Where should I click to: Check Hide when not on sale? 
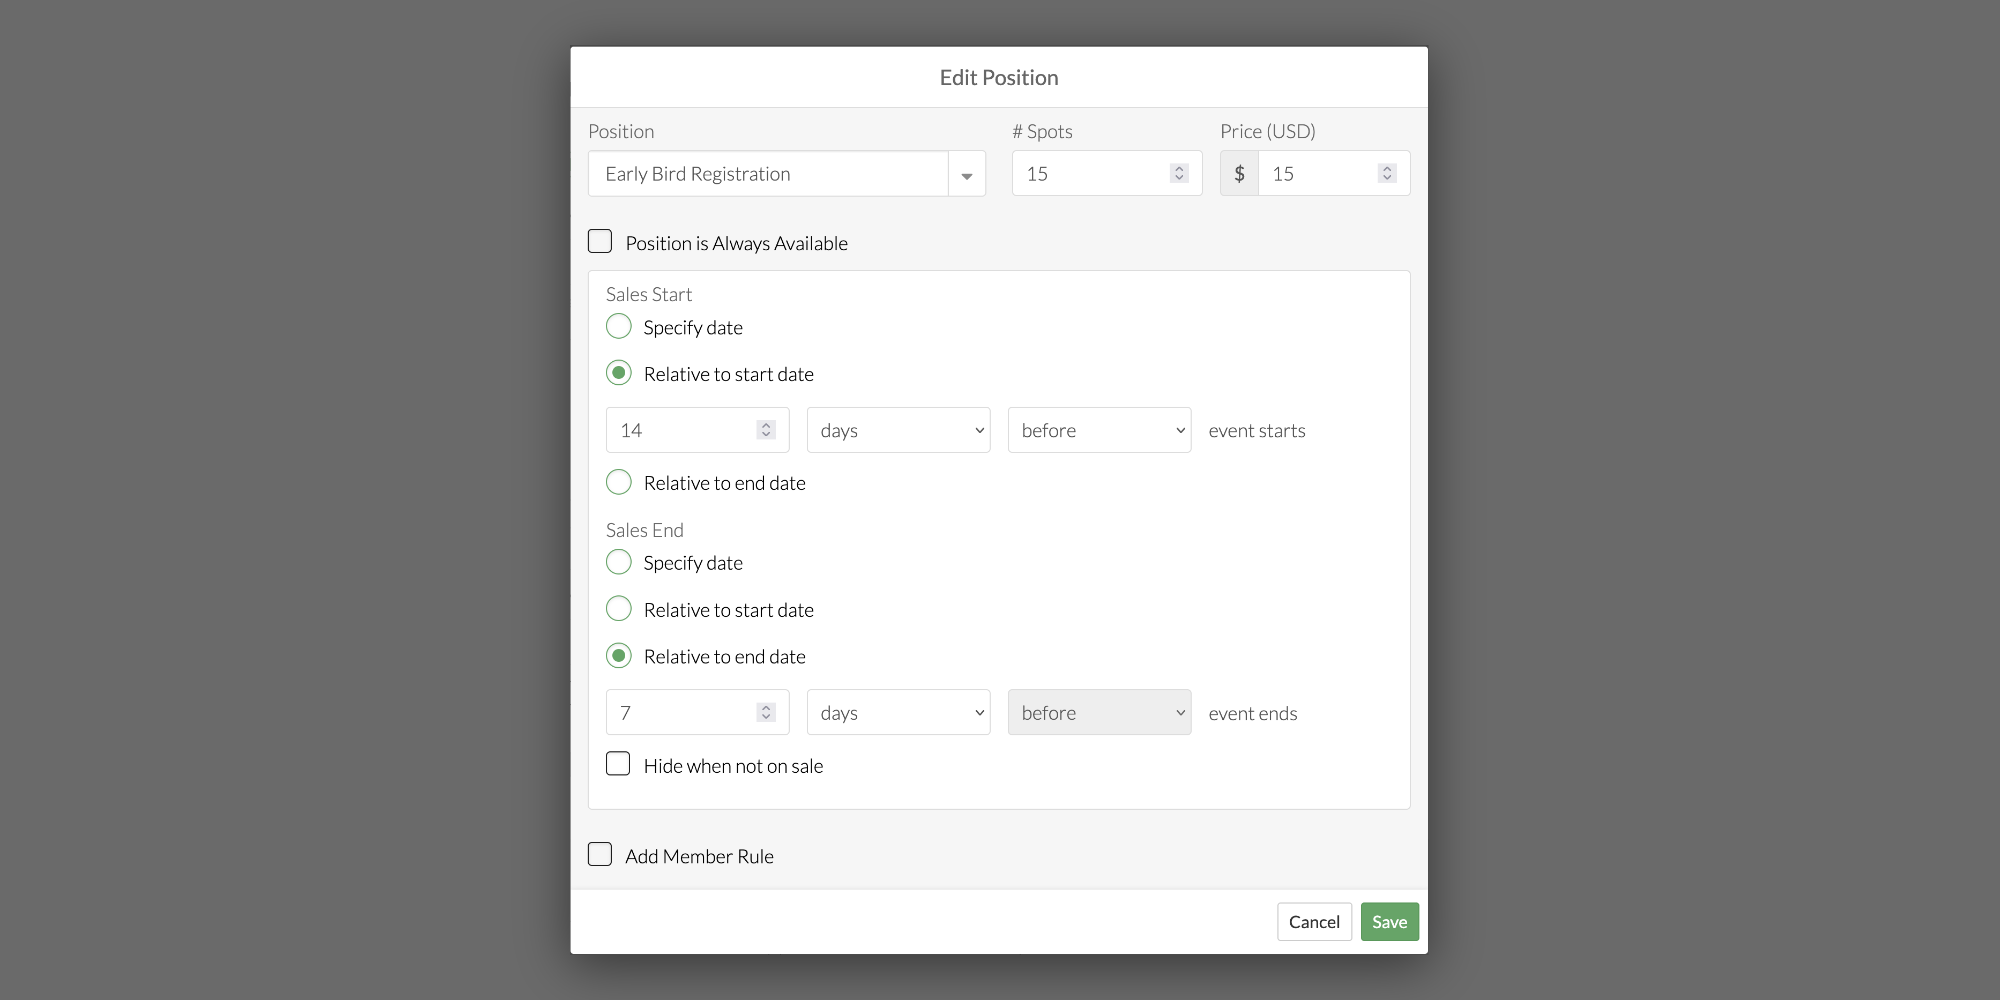[x=618, y=765]
